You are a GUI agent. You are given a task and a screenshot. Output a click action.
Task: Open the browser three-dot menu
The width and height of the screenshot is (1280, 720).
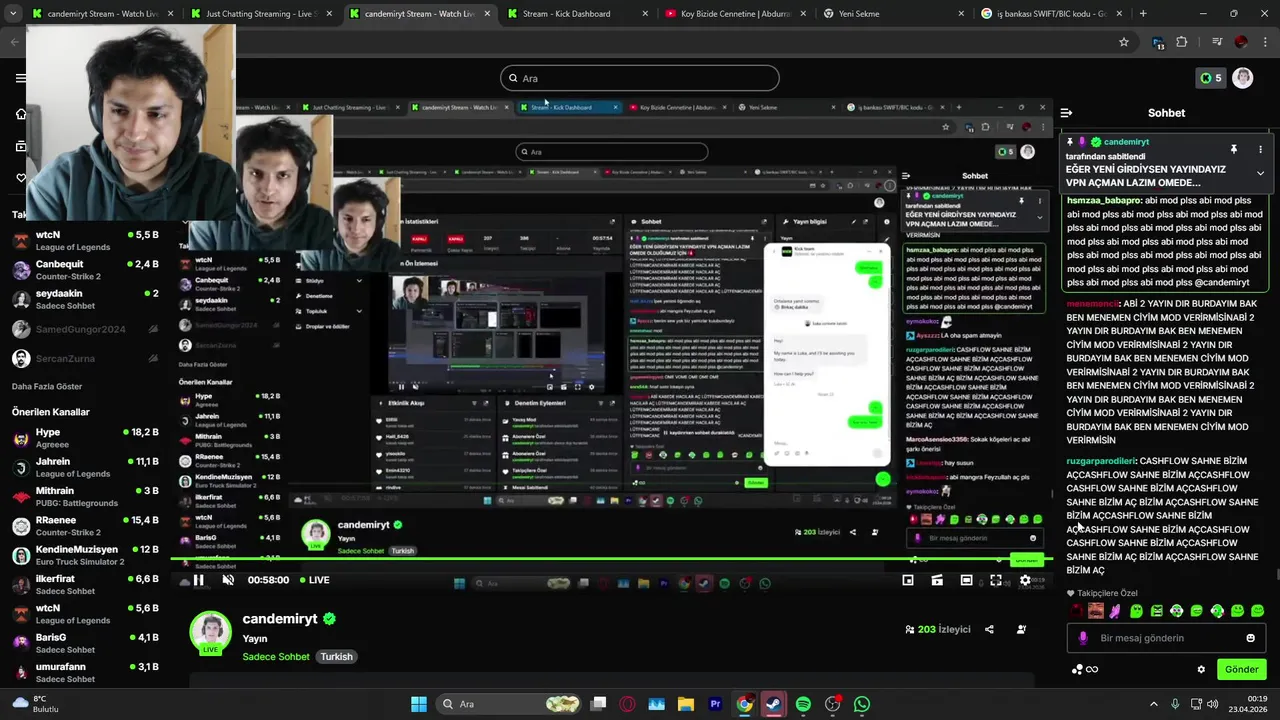(1265, 42)
